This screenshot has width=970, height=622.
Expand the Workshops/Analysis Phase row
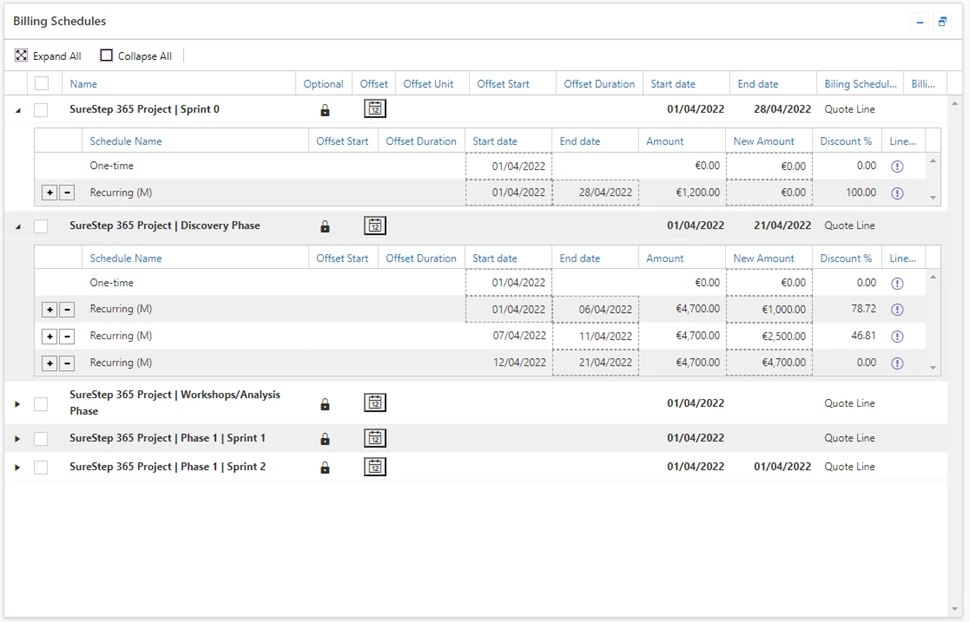(x=17, y=404)
